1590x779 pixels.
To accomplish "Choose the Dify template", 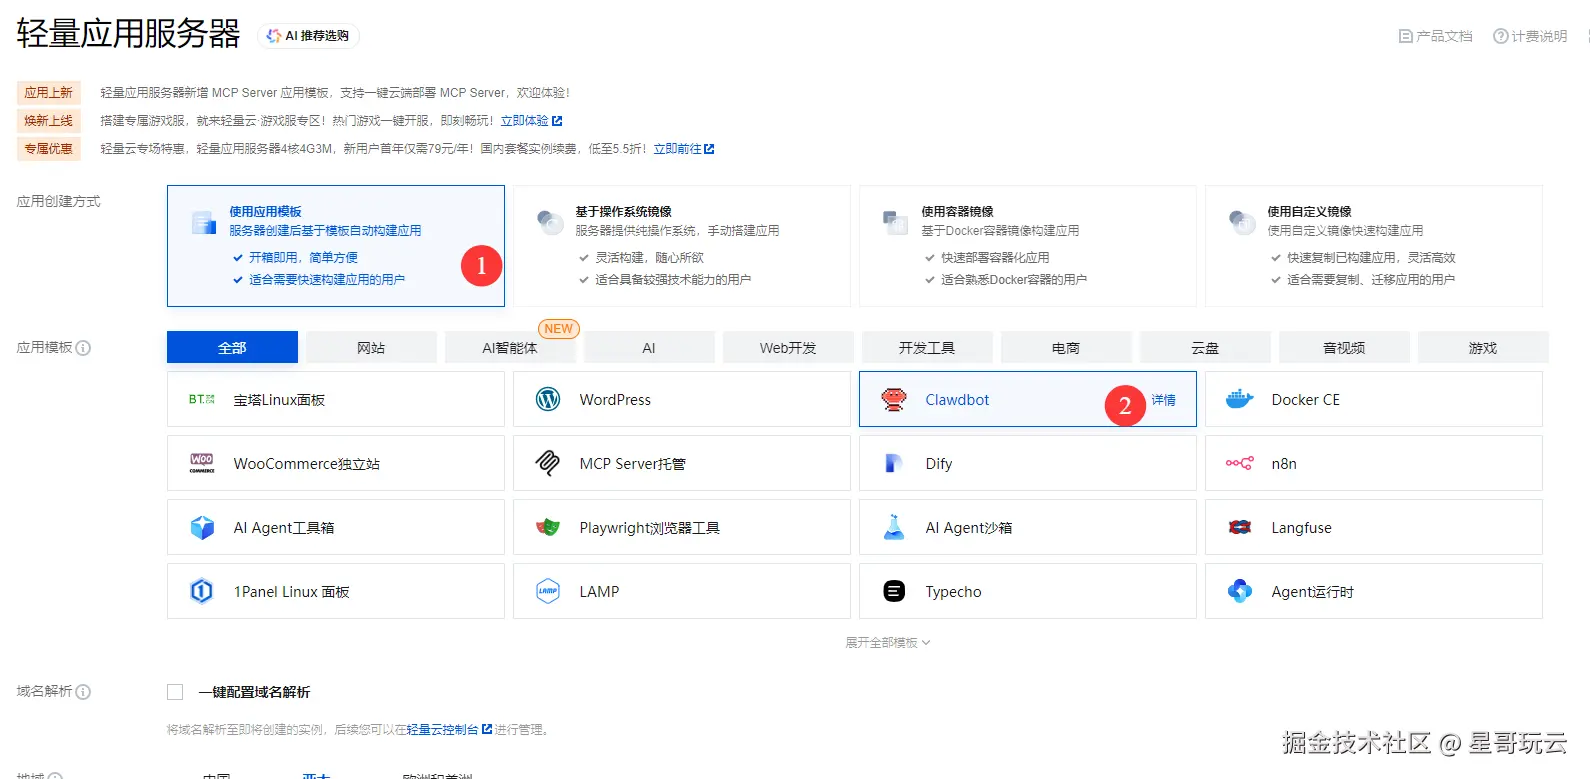I will point(1028,463).
